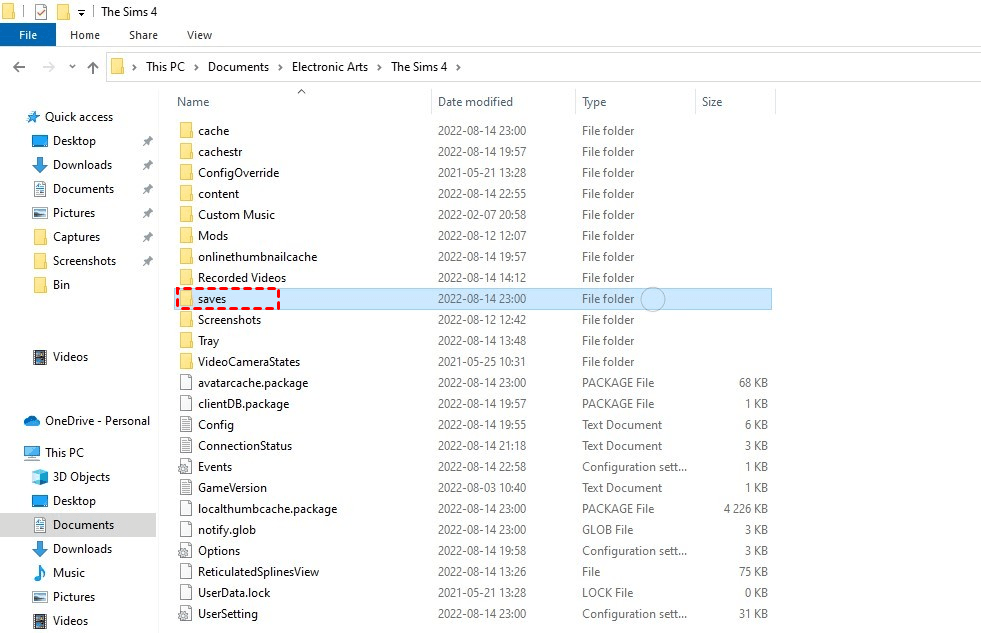Expand the chevron after Electronic Arts breadcrumb

(x=379, y=68)
